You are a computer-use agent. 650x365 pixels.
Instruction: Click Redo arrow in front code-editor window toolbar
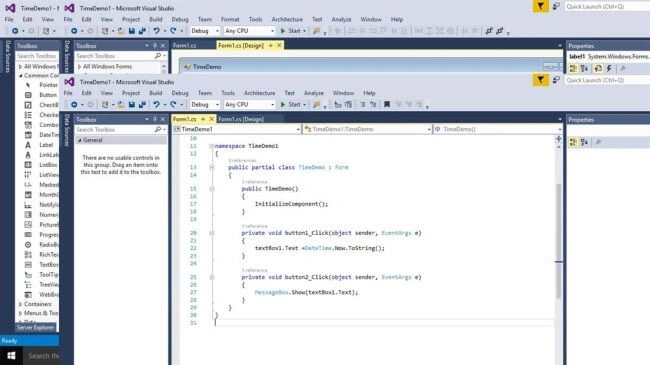coord(173,105)
